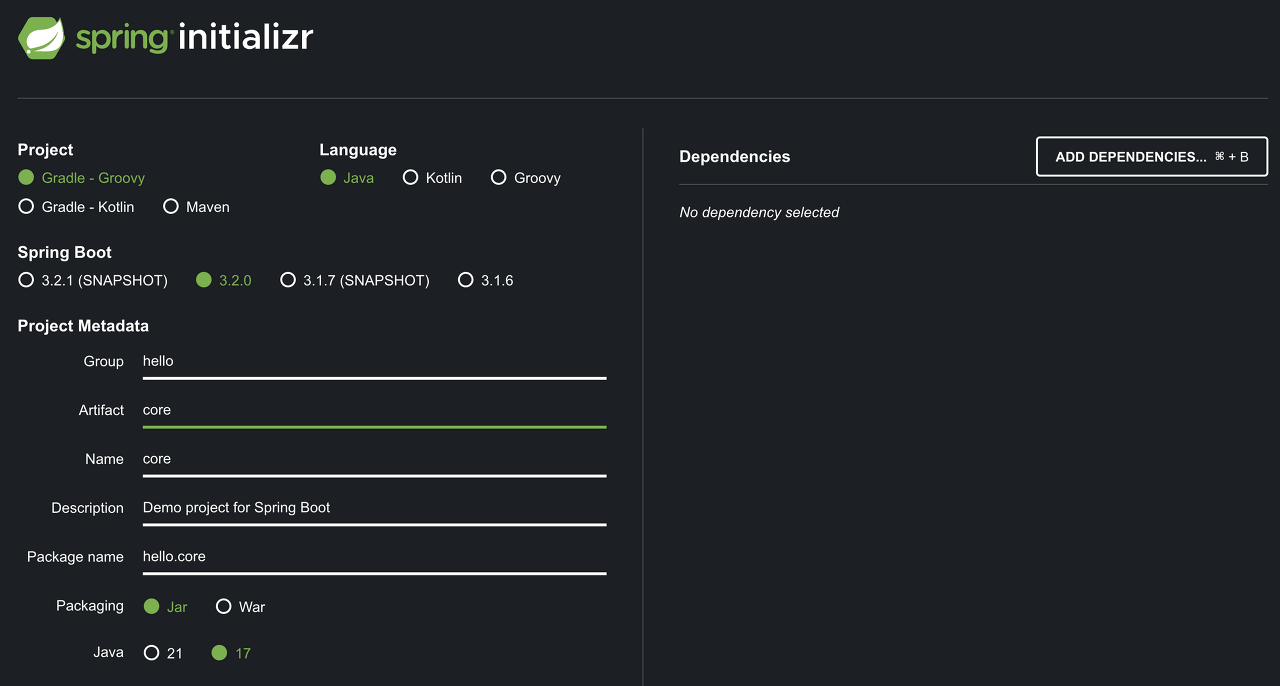Click the Package name label
1280x686 pixels.
(76, 557)
